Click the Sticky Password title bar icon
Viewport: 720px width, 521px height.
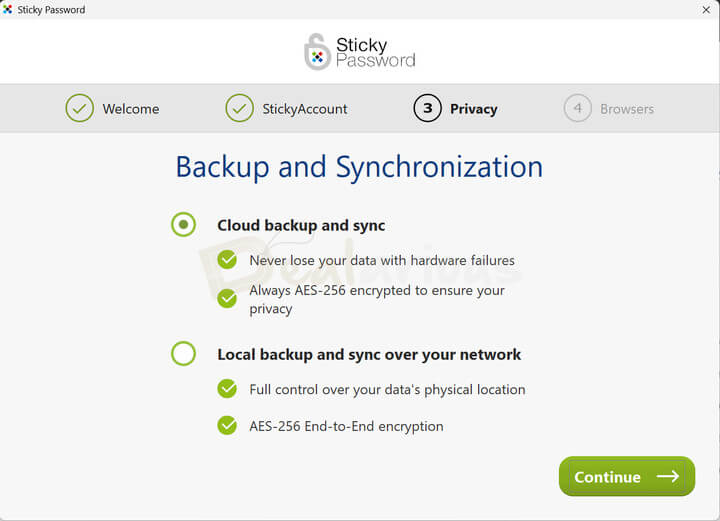(x=7, y=9)
